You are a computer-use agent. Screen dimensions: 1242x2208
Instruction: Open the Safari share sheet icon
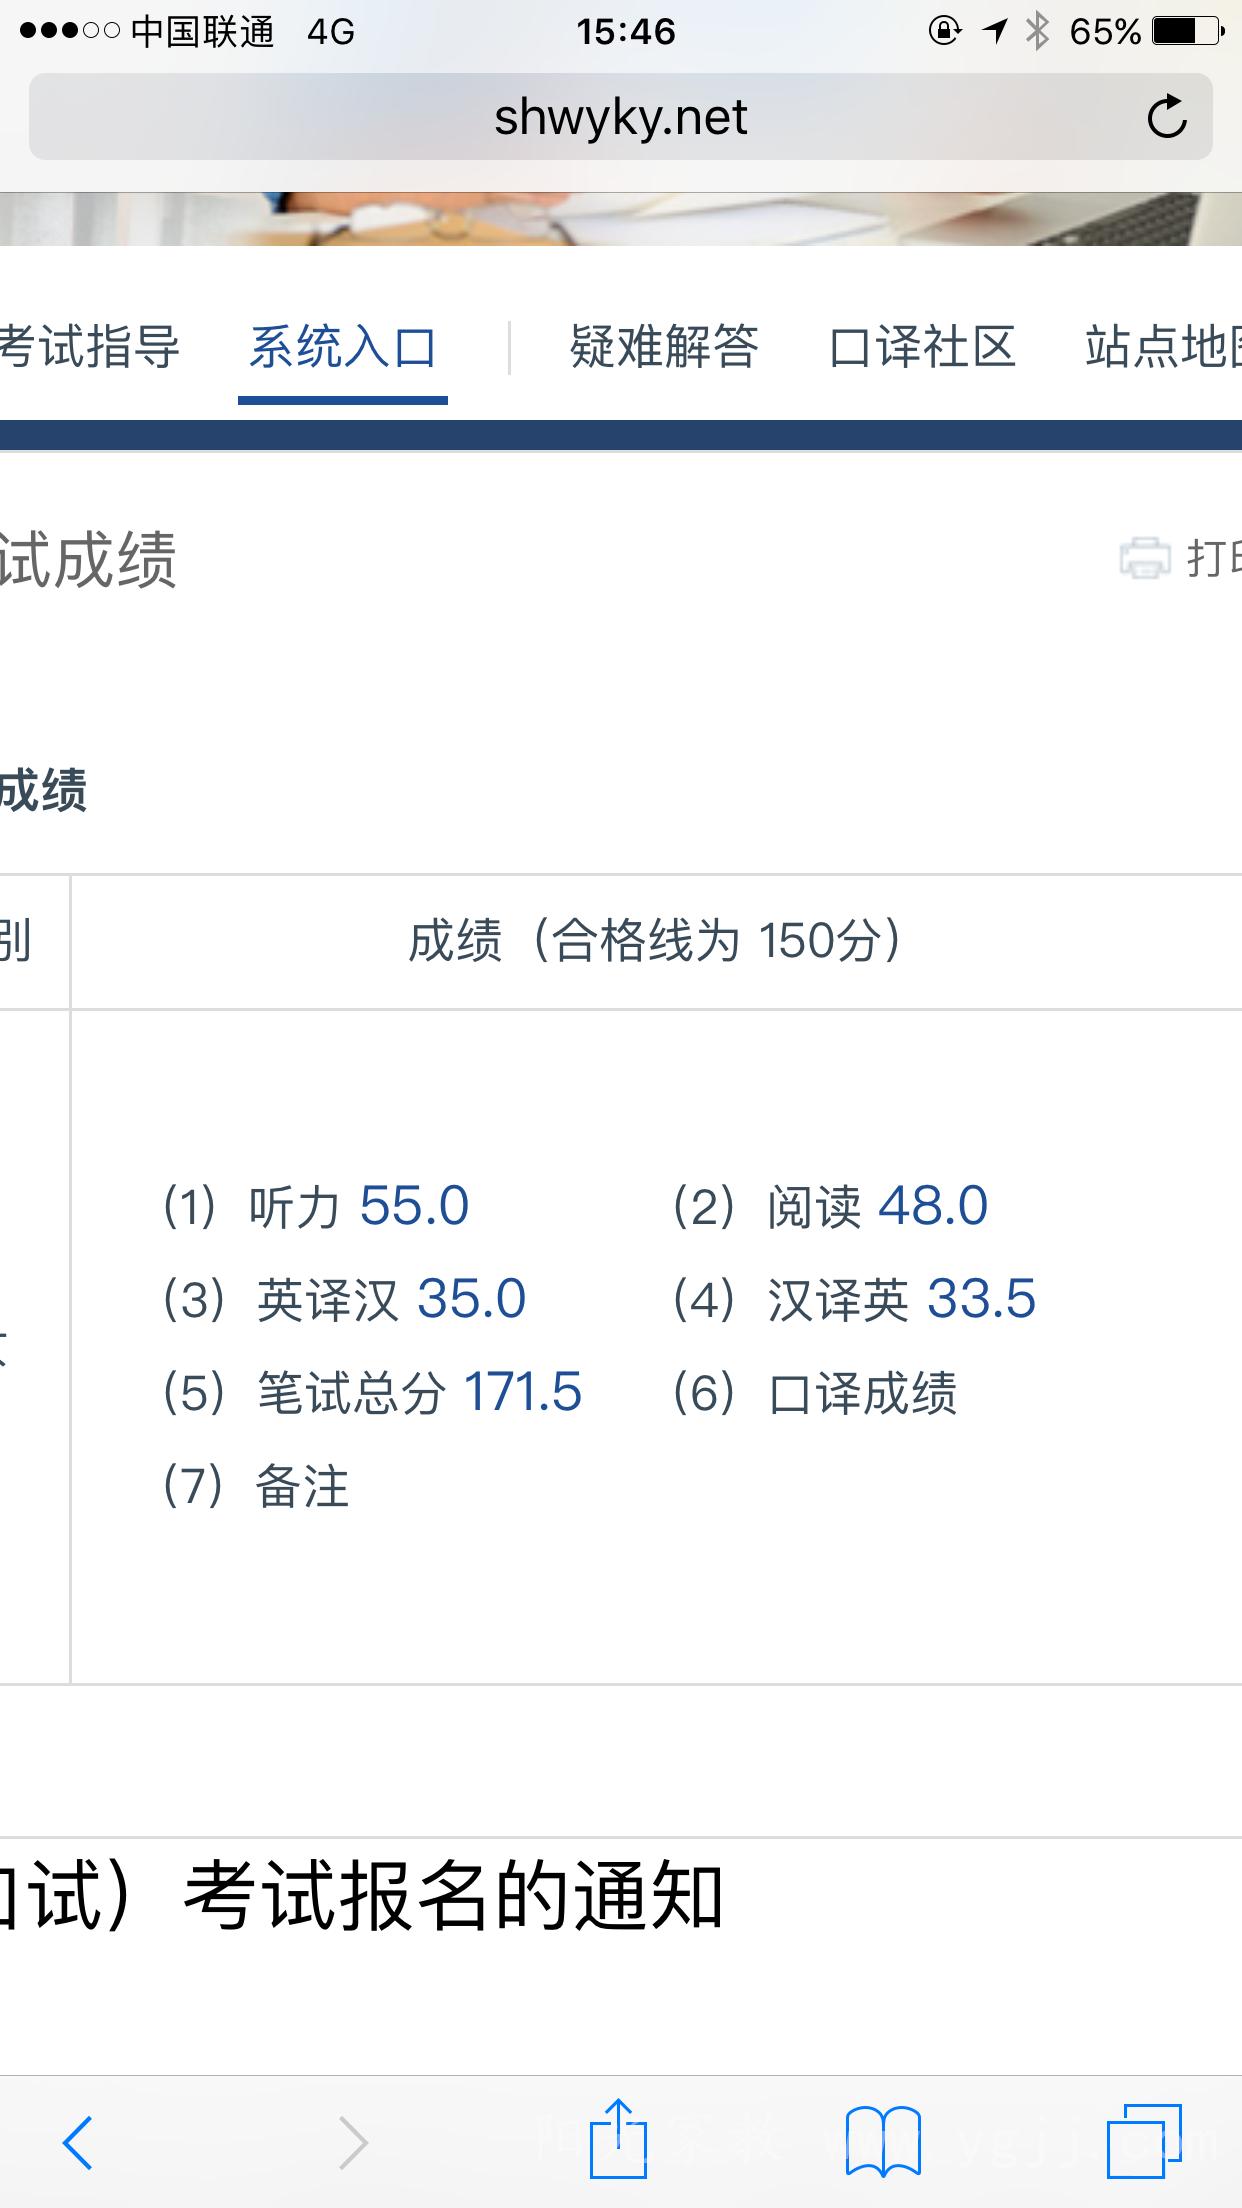[x=618, y=2138]
